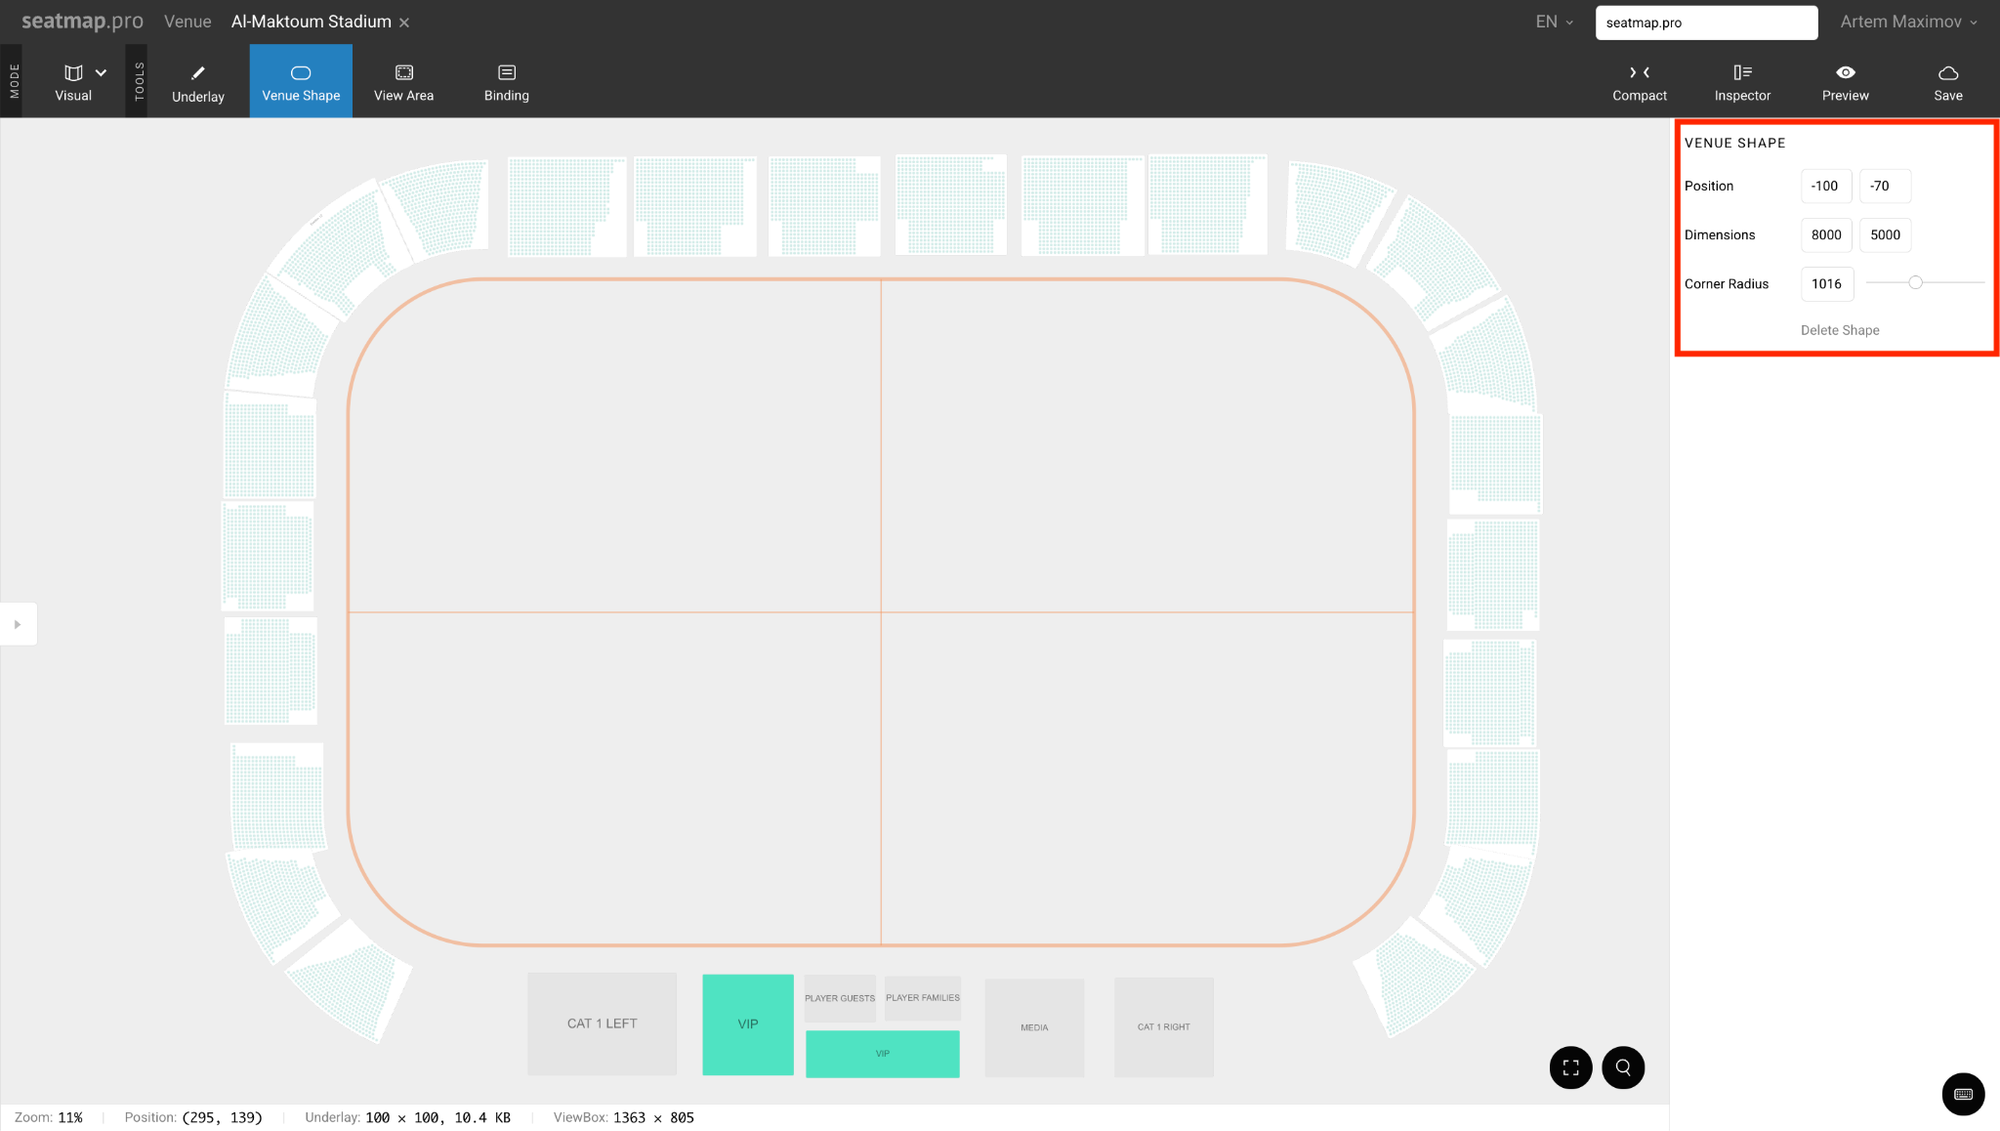Select the Underlay pencil tool
Viewport: 2000px width, 1131px height.
pyautogui.click(x=198, y=82)
